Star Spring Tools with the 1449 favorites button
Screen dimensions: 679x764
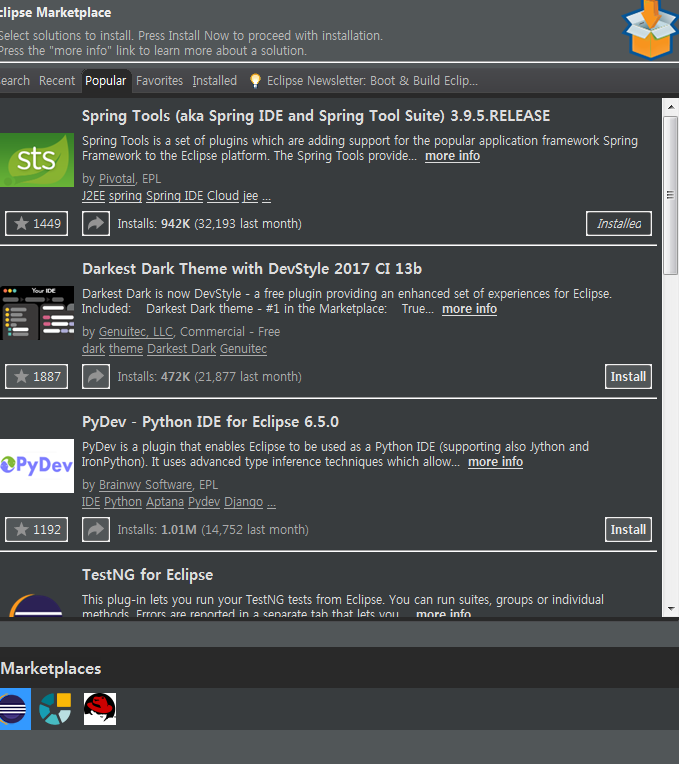coord(36,224)
